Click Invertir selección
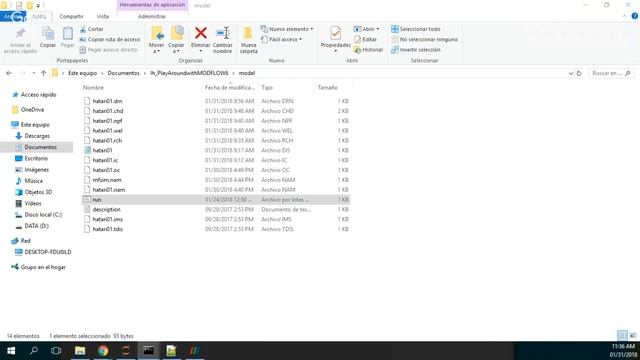640x360 pixels. pyautogui.click(x=416, y=49)
